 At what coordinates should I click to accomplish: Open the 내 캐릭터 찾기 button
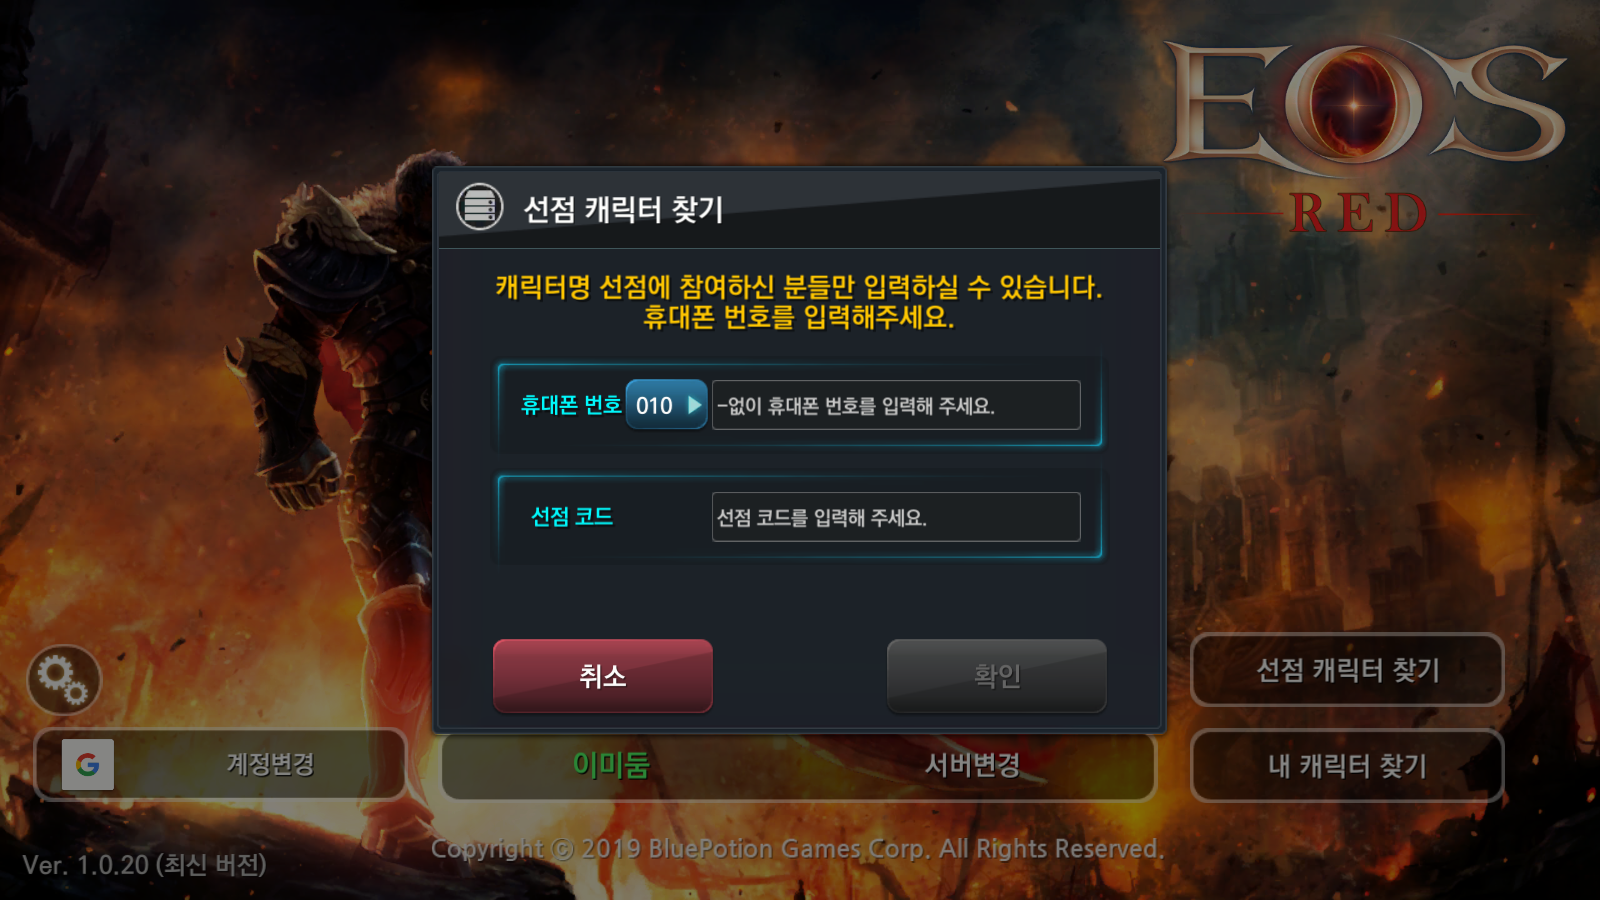click(x=1347, y=766)
